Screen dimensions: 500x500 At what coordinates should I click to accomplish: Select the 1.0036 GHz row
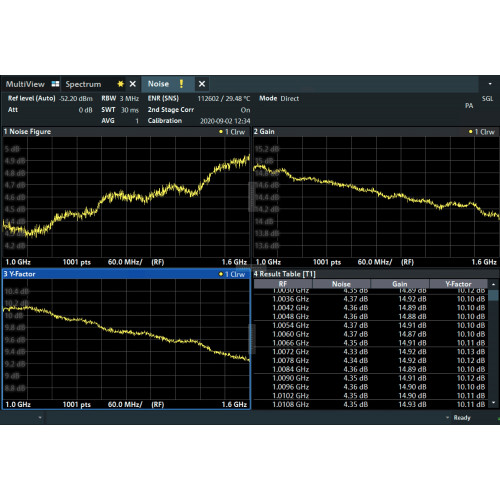coord(370,299)
